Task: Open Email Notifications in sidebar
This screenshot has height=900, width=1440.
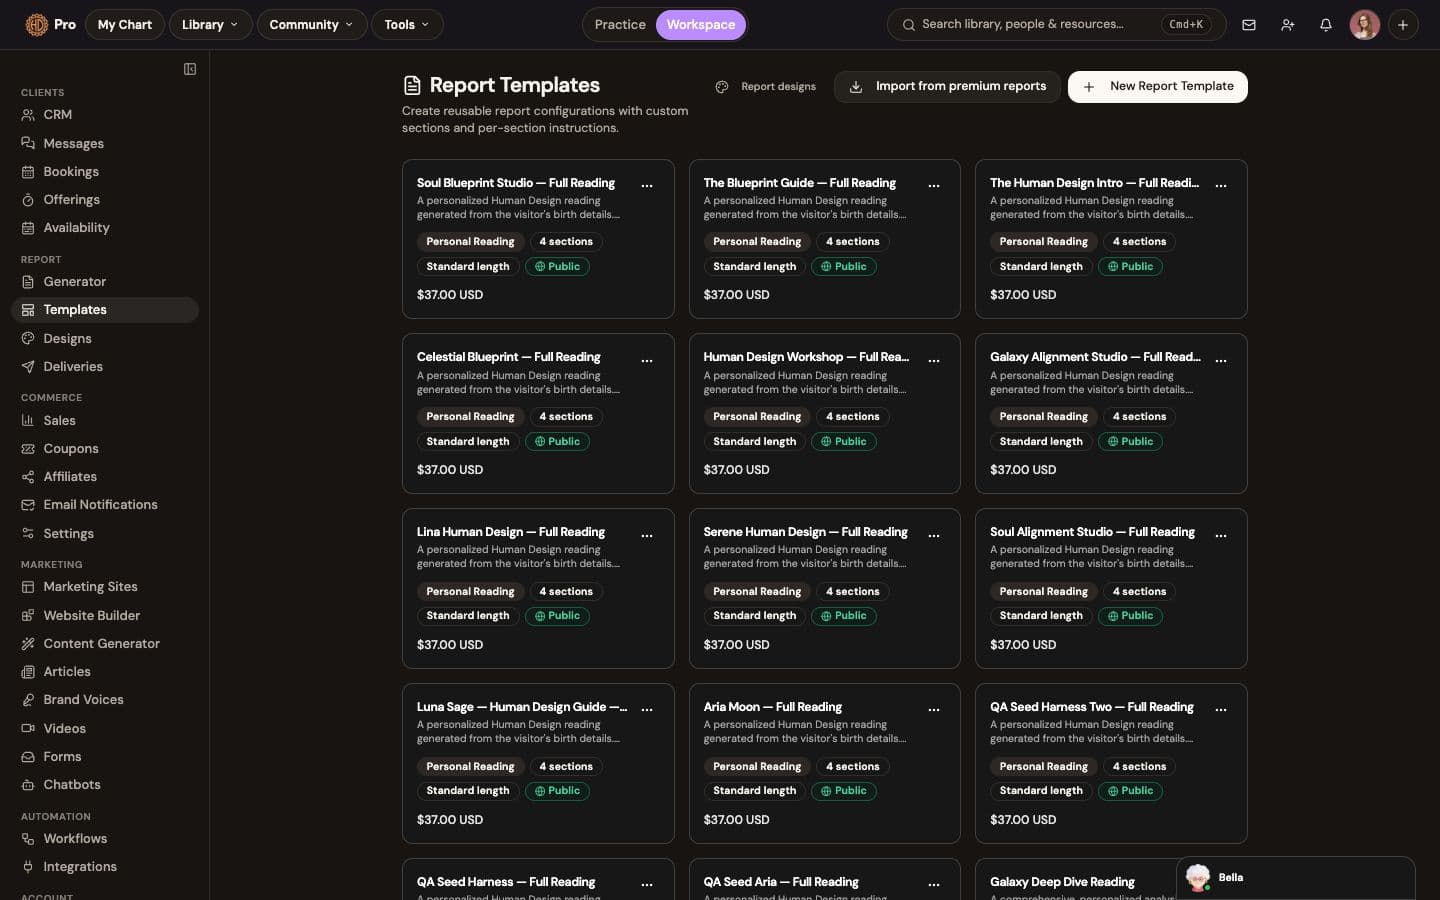Action: click(105, 505)
